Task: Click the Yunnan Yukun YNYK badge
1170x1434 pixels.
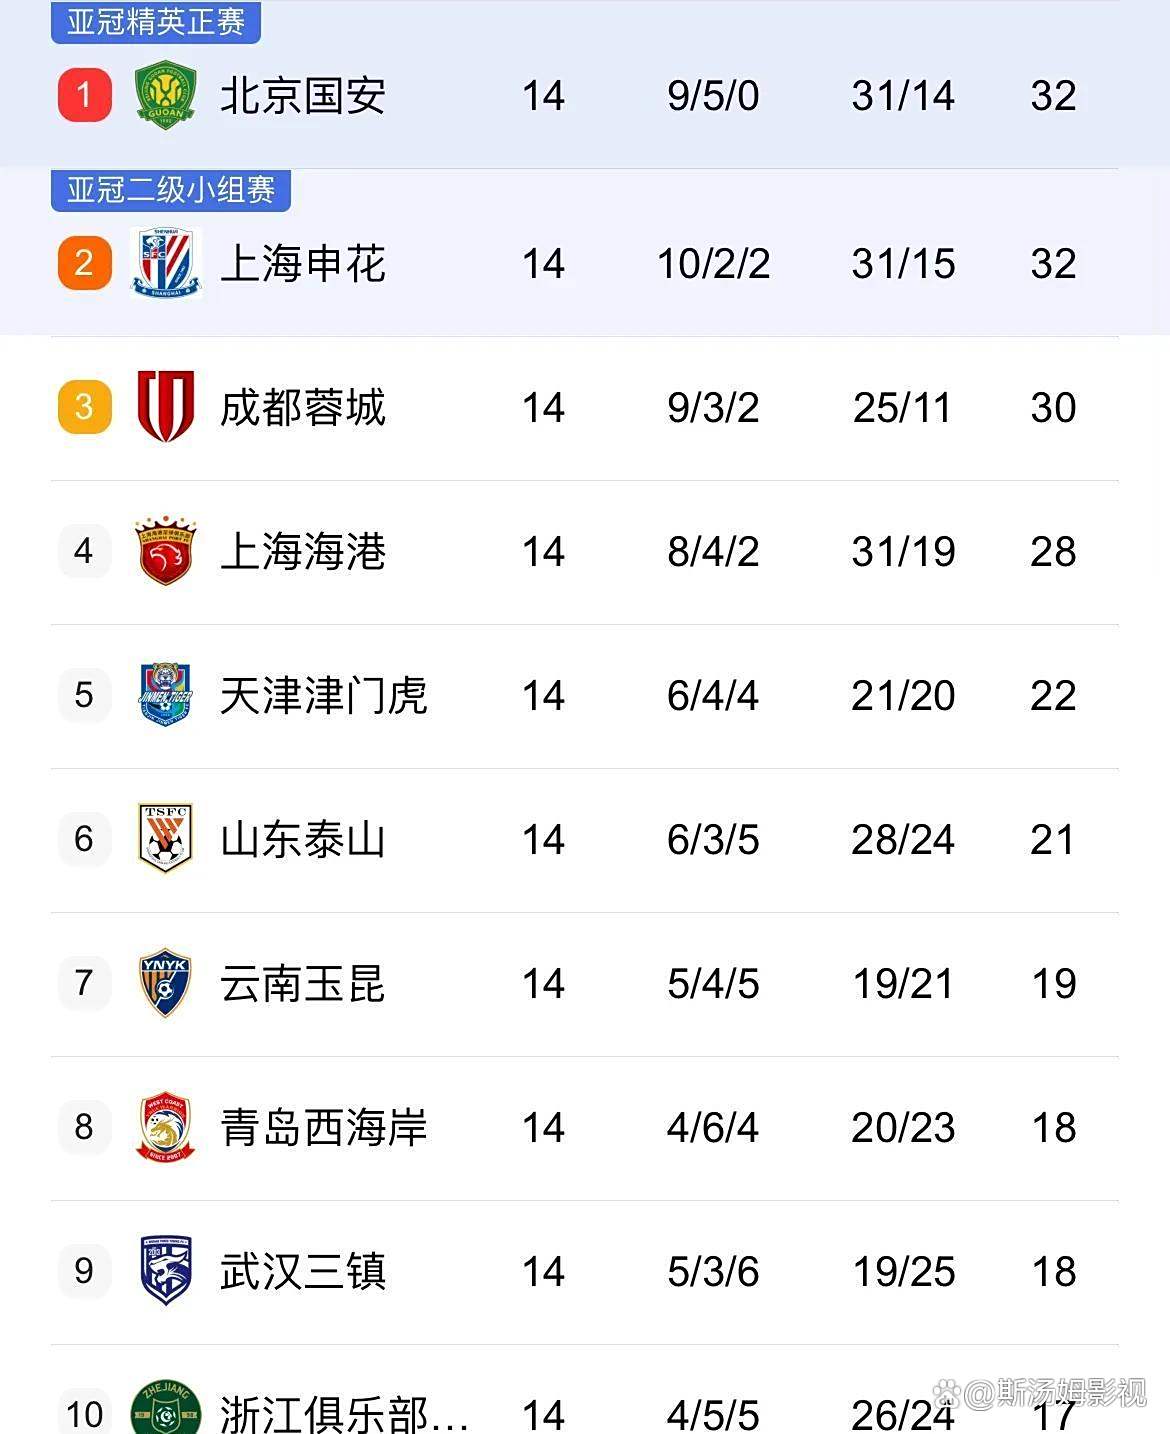Action: [x=165, y=982]
